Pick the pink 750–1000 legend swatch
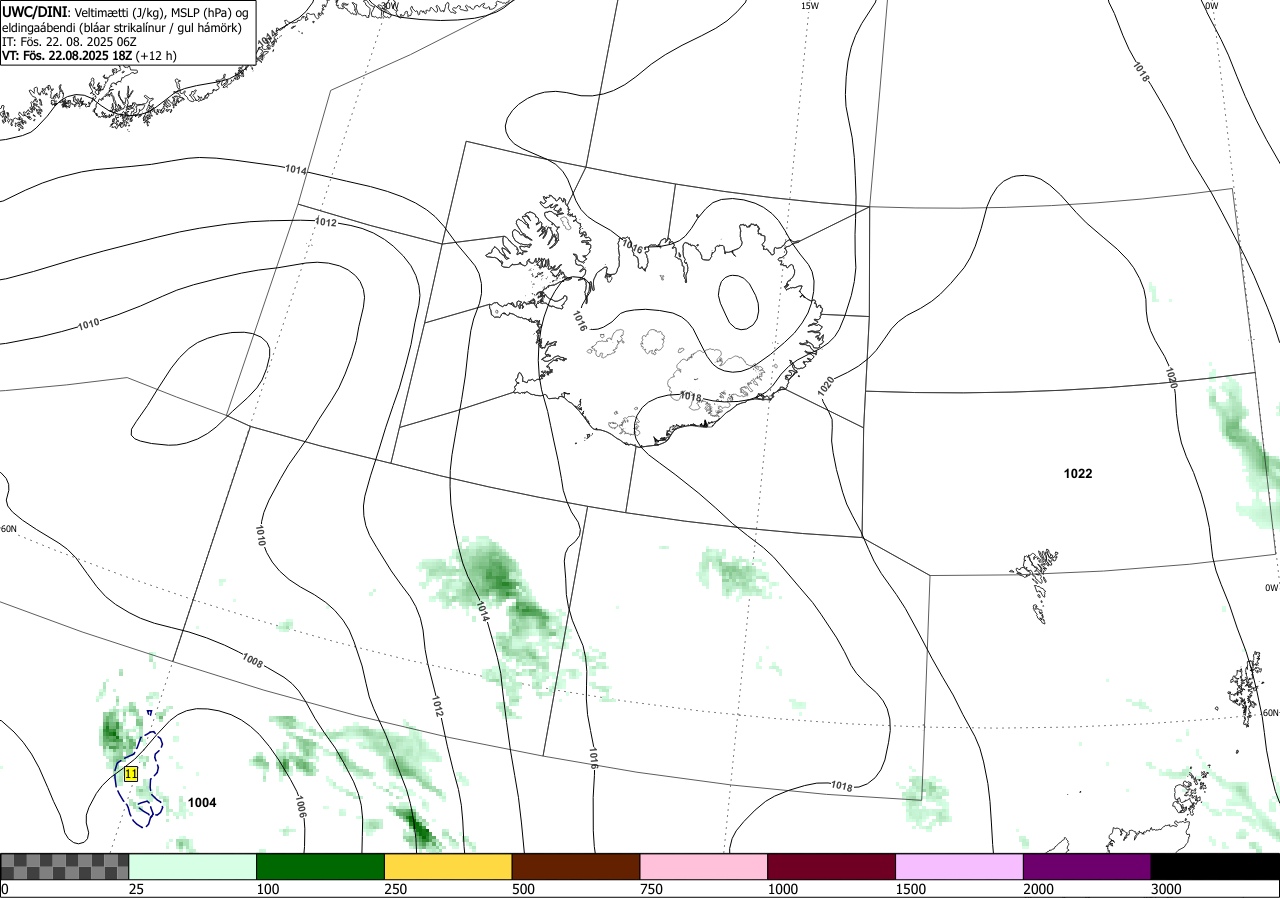 (704, 866)
